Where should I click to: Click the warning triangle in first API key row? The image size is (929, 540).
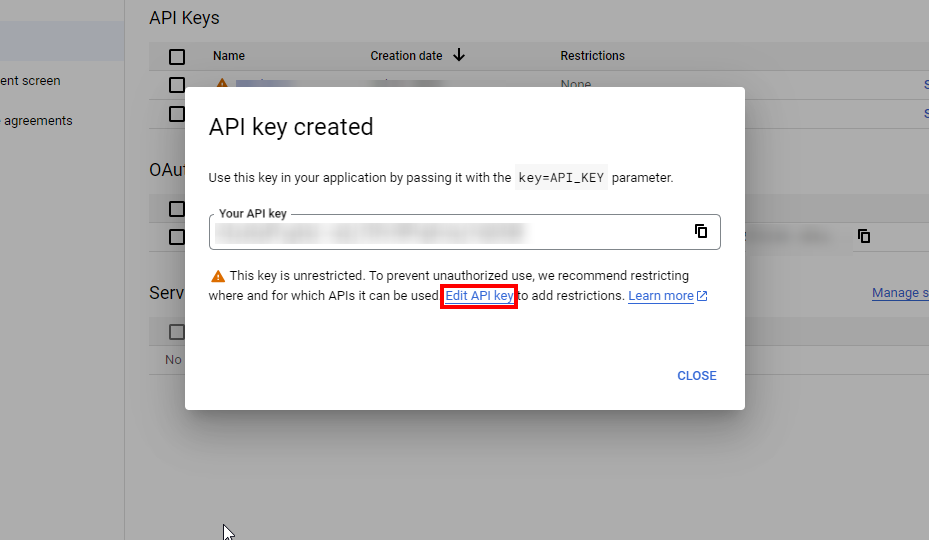222,84
